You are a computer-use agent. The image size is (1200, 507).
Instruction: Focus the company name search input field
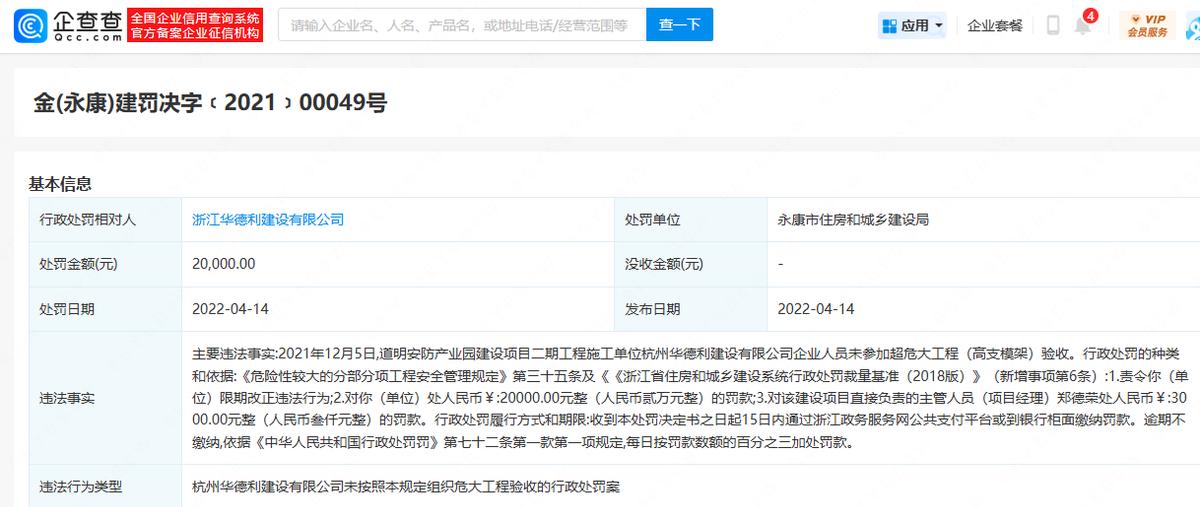tap(461, 25)
